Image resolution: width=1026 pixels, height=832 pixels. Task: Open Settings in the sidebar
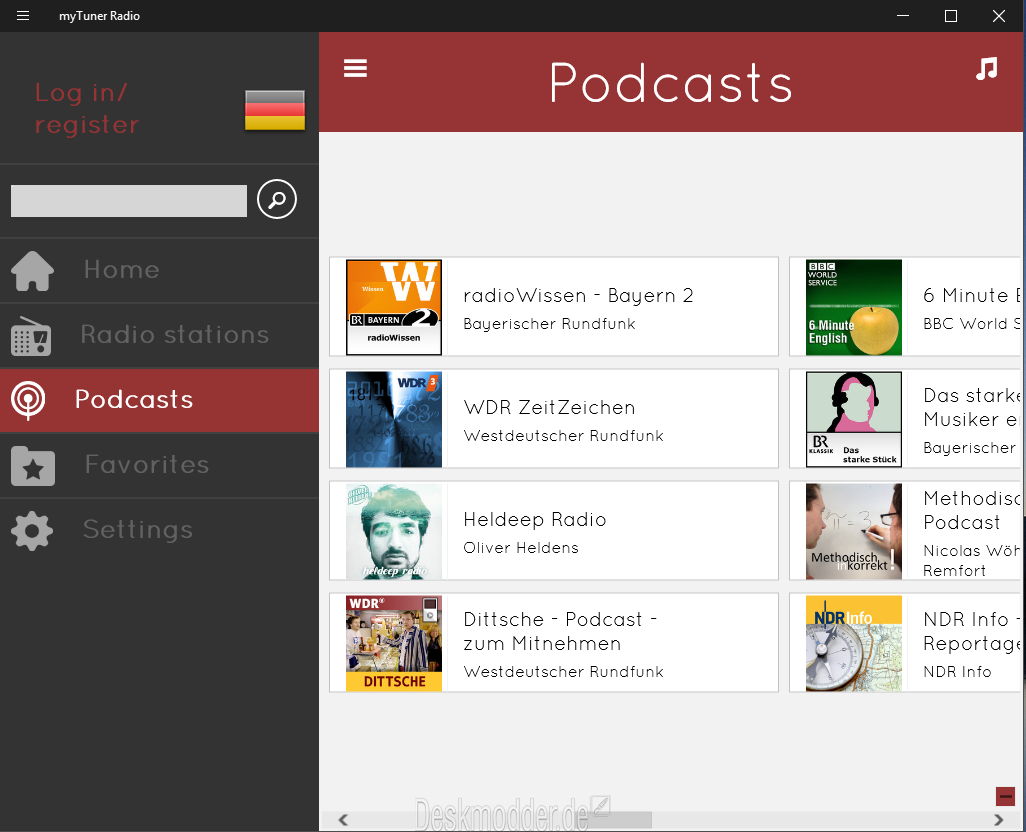tap(159, 530)
